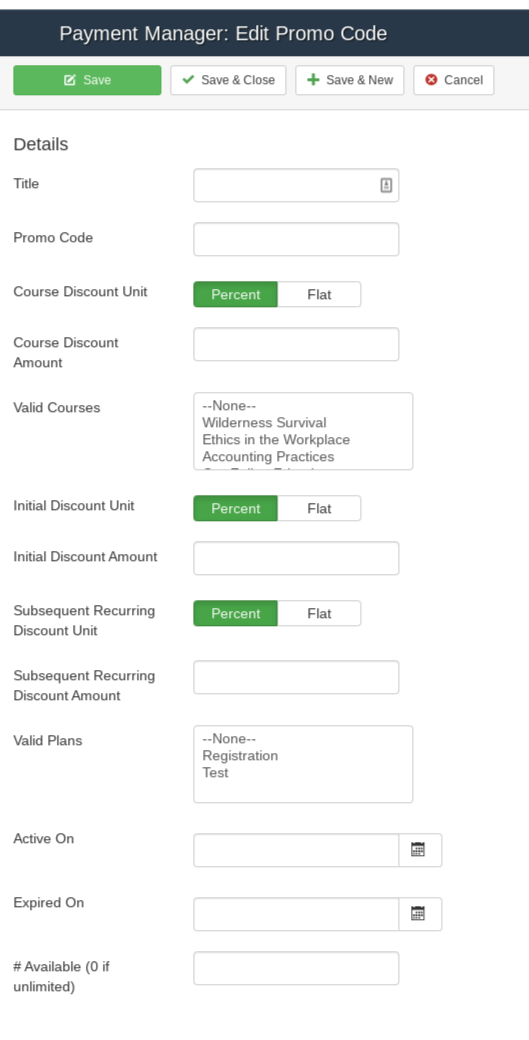This screenshot has height=1040, width=529.
Task: Set Initial Discount Unit to Flat
Action: click(319, 508)
